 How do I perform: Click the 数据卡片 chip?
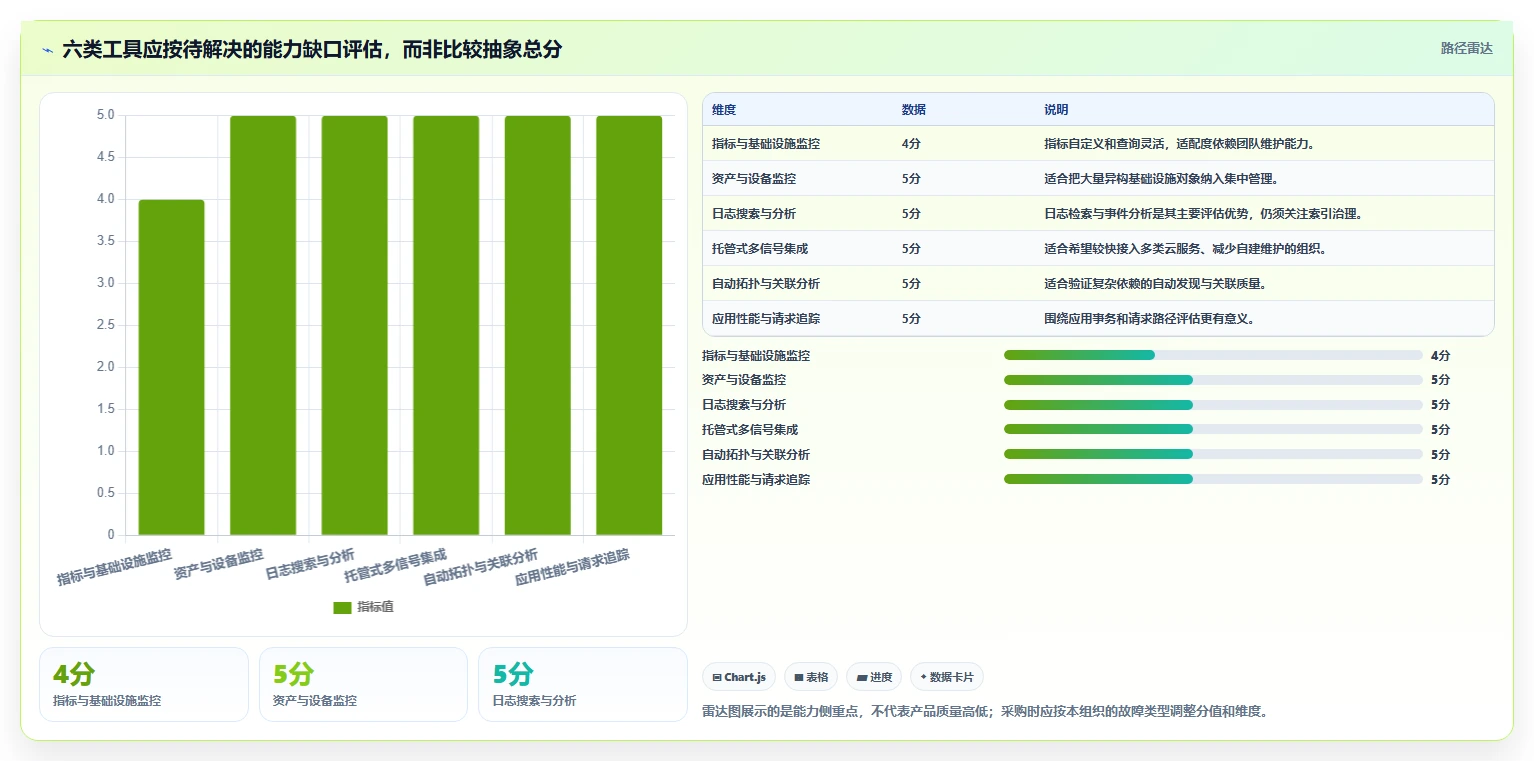(947, 677)
